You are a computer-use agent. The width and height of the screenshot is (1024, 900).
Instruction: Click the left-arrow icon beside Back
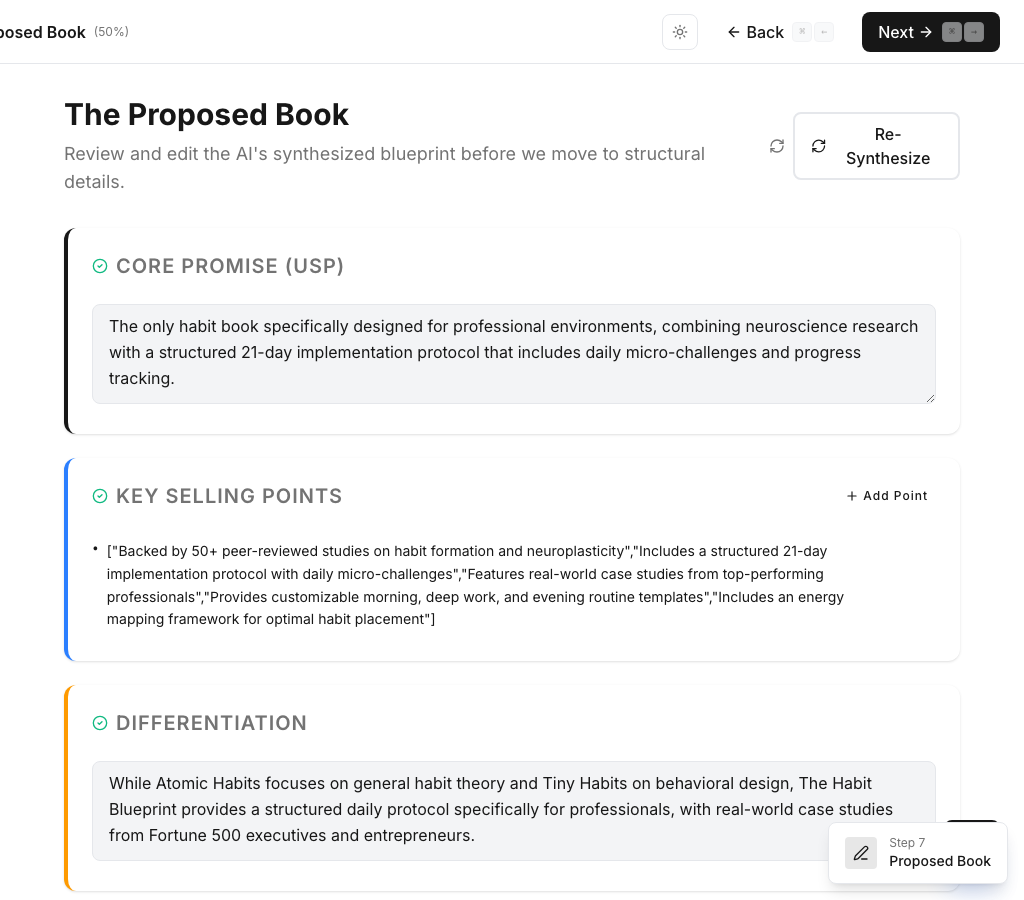click(x=735, y=32)
